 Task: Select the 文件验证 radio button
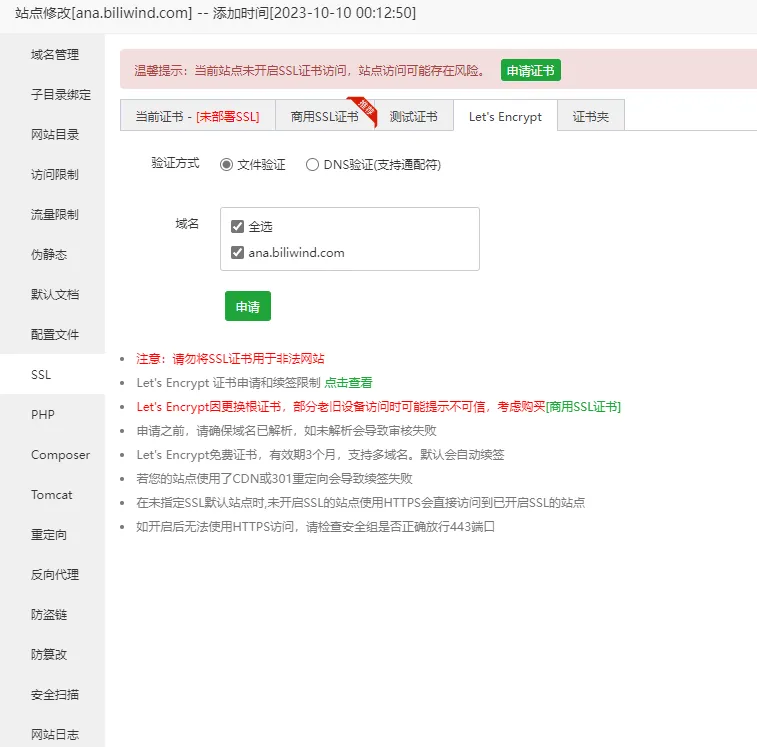coord(227,165)
